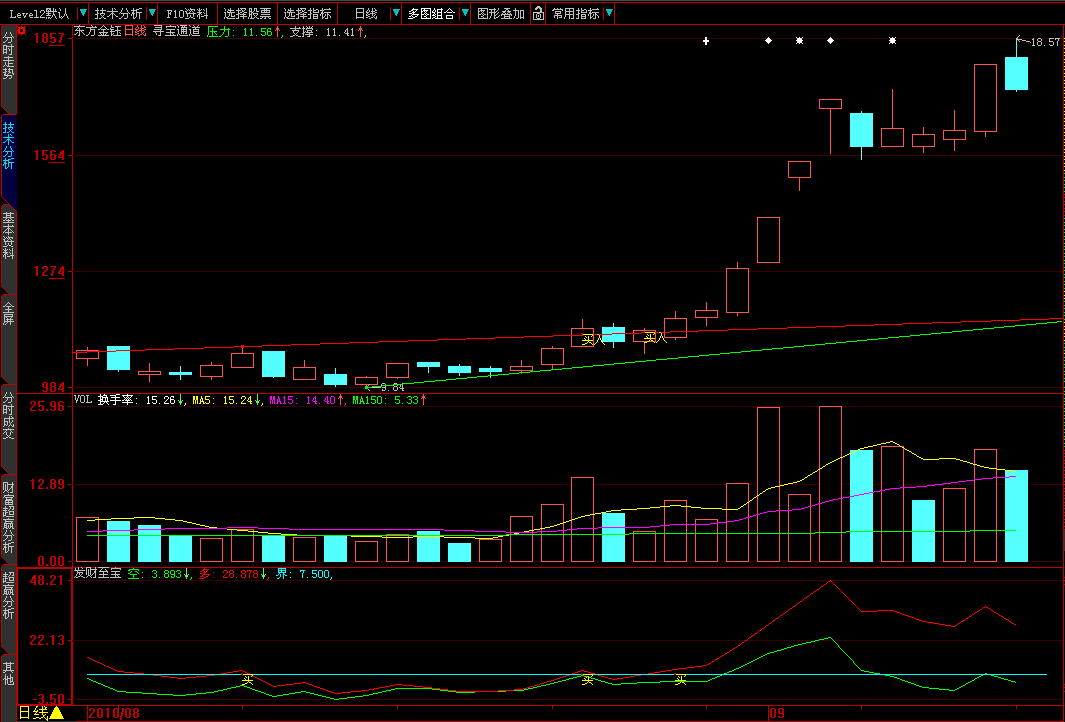Click the first white diamond marker atop chart

(768, 41)
